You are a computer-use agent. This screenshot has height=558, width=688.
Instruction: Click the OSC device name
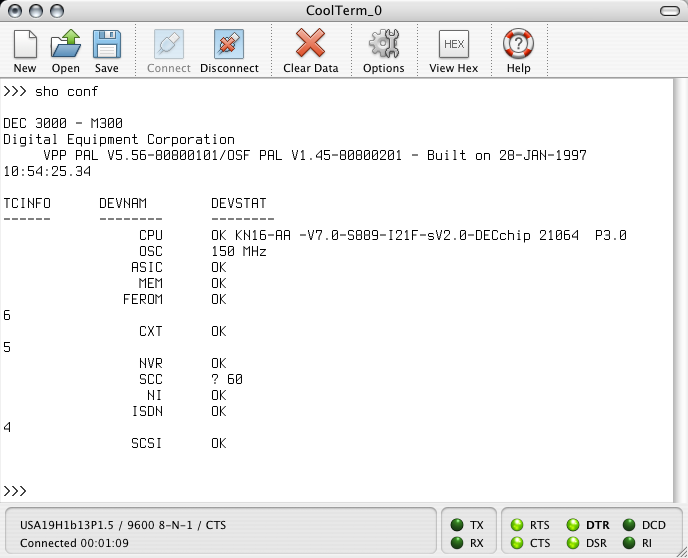click(150, 251)
